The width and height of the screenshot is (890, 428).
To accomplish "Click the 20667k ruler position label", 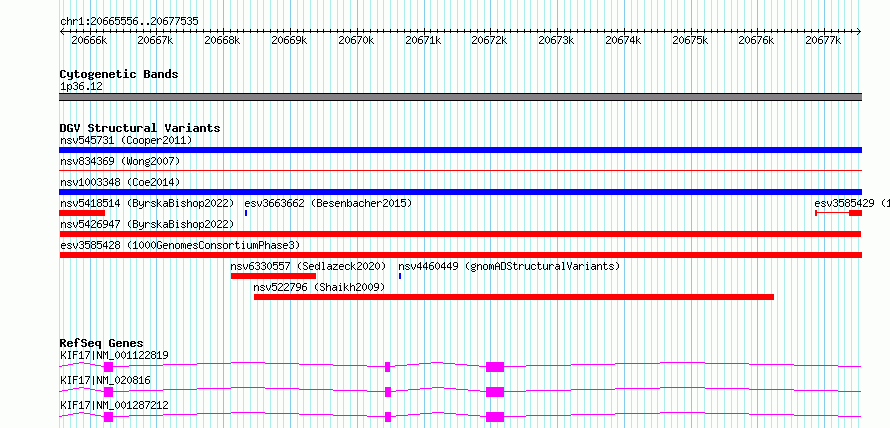I will click(x=156, y=40).
